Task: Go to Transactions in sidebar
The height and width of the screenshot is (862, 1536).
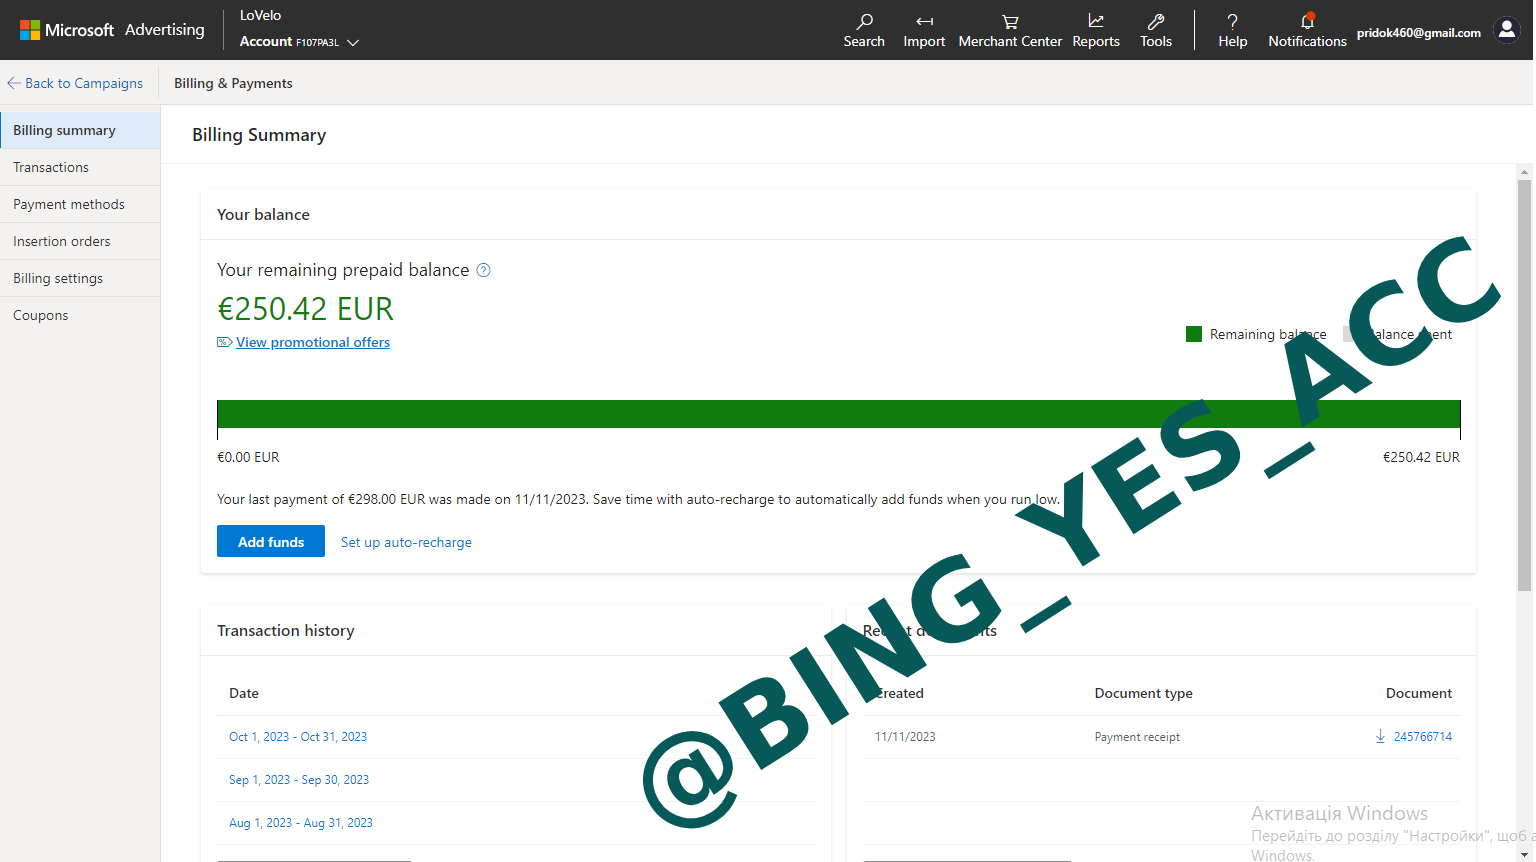Action: point(51,167)
